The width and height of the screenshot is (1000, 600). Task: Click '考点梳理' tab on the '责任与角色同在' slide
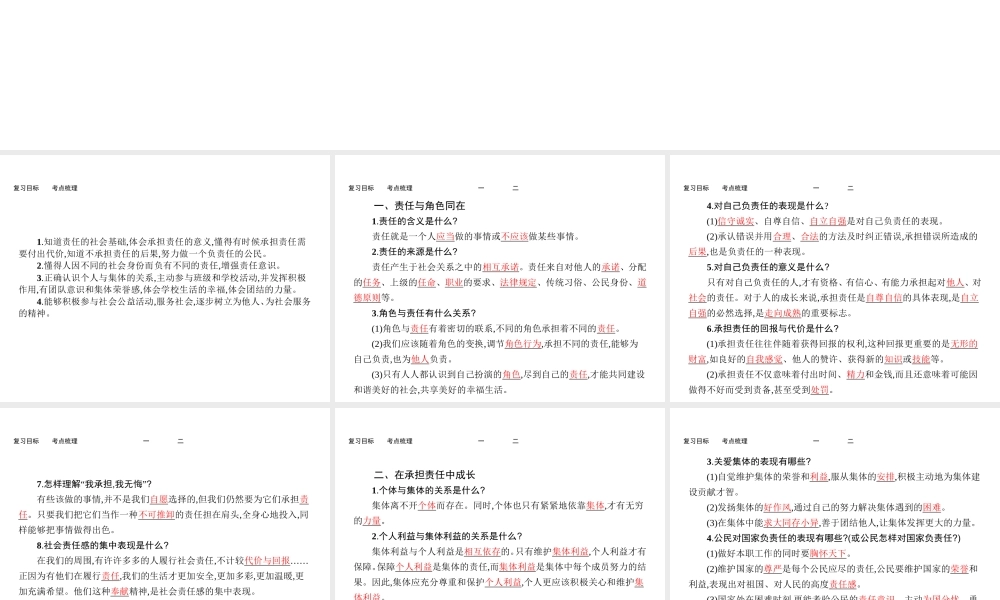(399, 188)
